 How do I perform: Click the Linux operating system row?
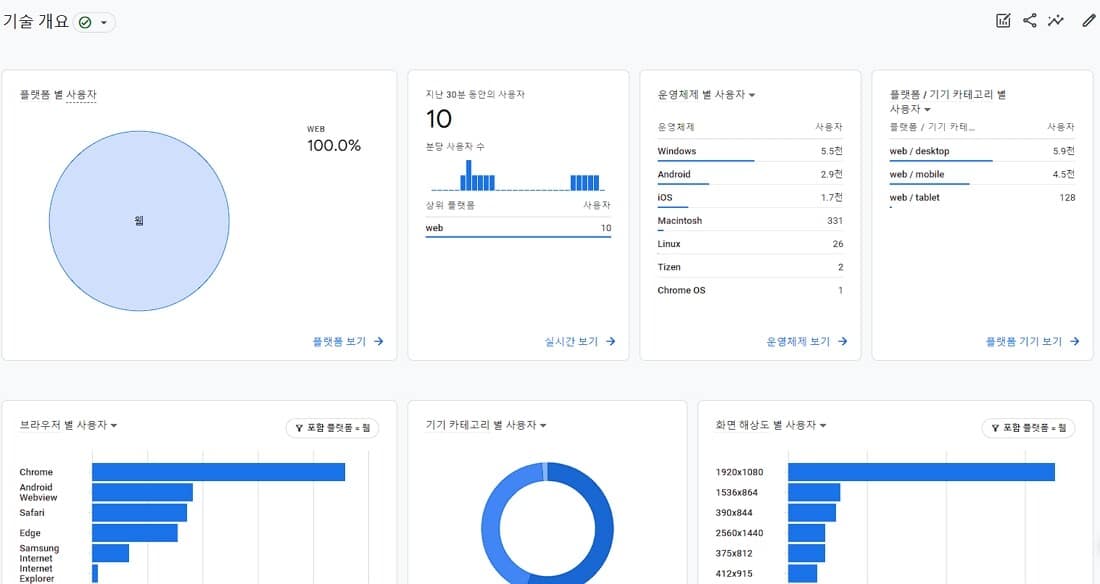(750, 244)
